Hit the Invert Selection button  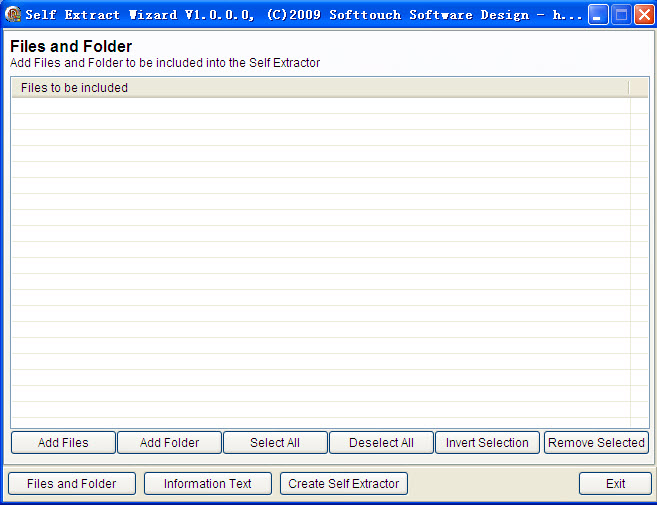point(487,443)
